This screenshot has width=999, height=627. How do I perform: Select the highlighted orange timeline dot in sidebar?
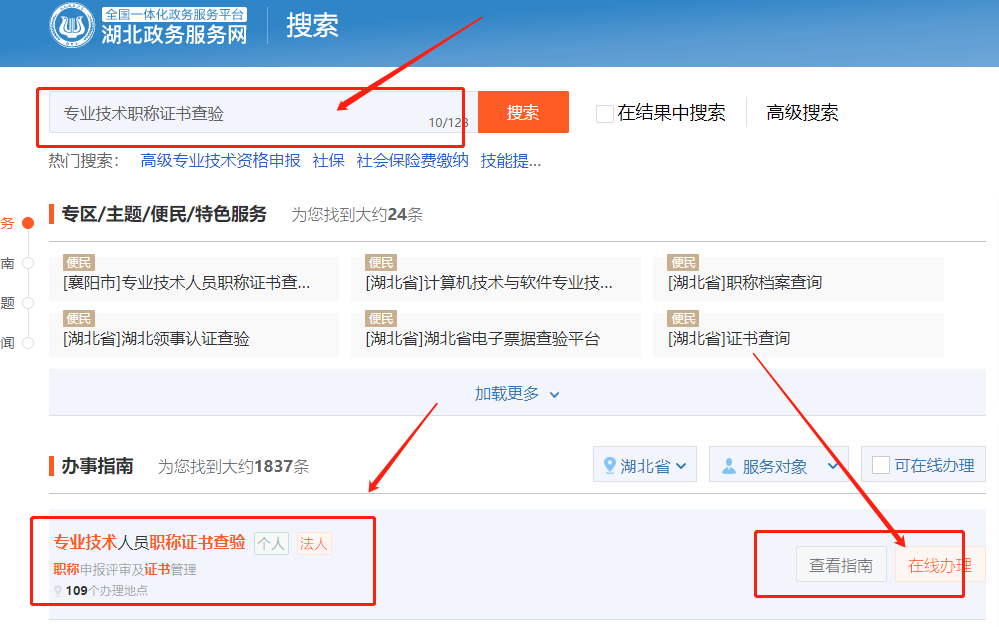(28, 223)
